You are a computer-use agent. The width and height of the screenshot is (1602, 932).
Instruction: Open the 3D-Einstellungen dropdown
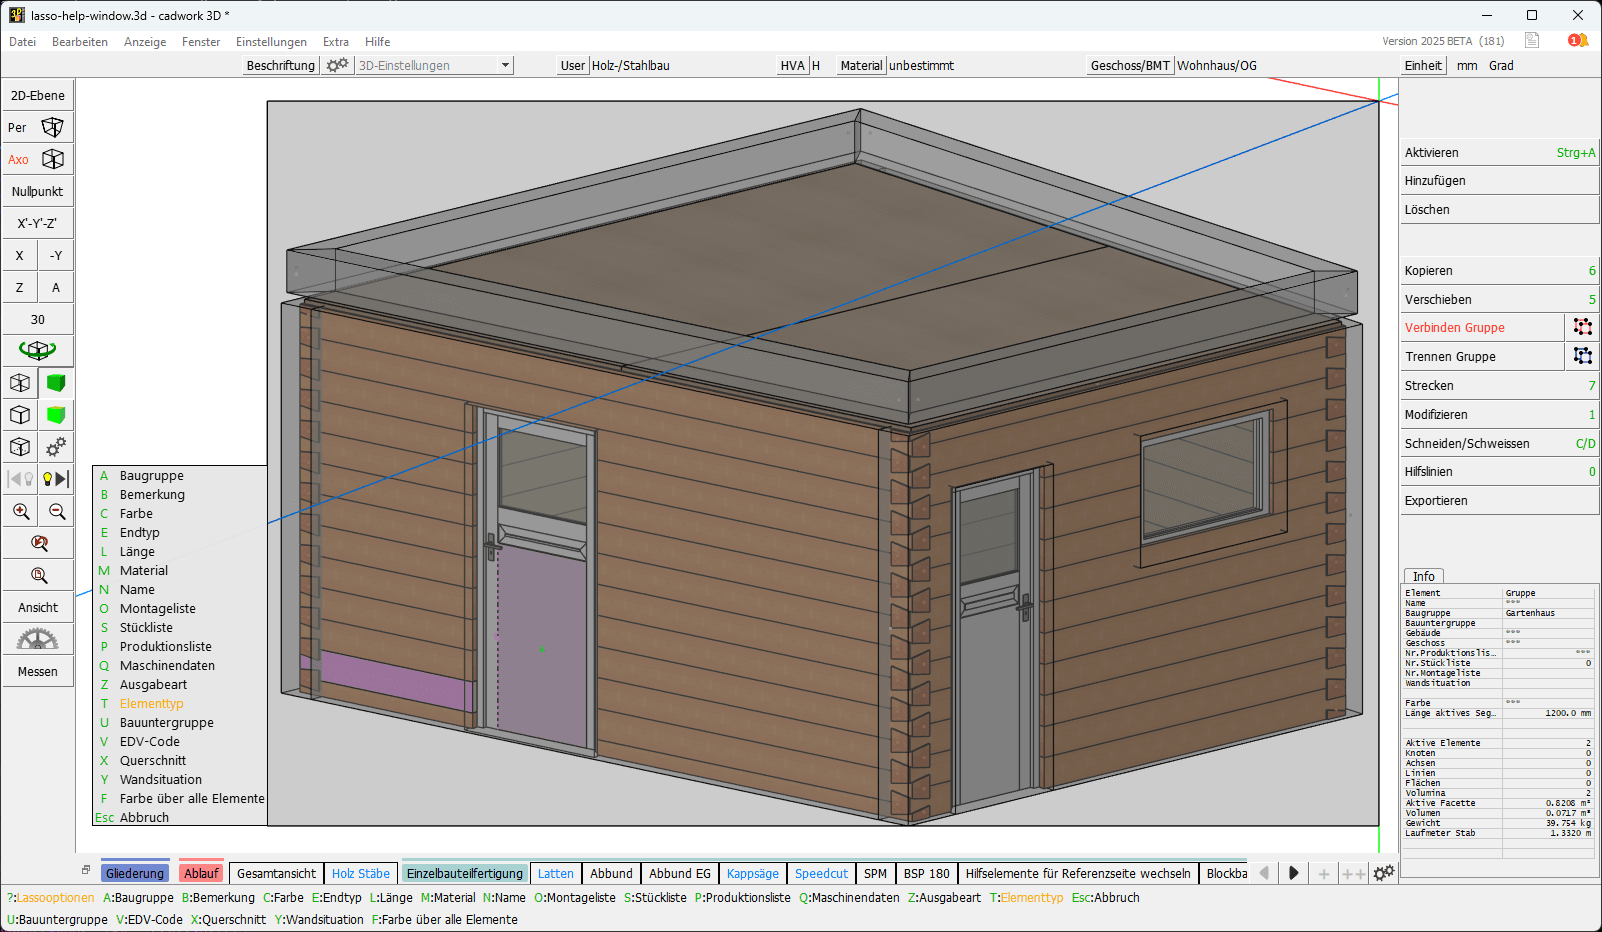point(434,65)
